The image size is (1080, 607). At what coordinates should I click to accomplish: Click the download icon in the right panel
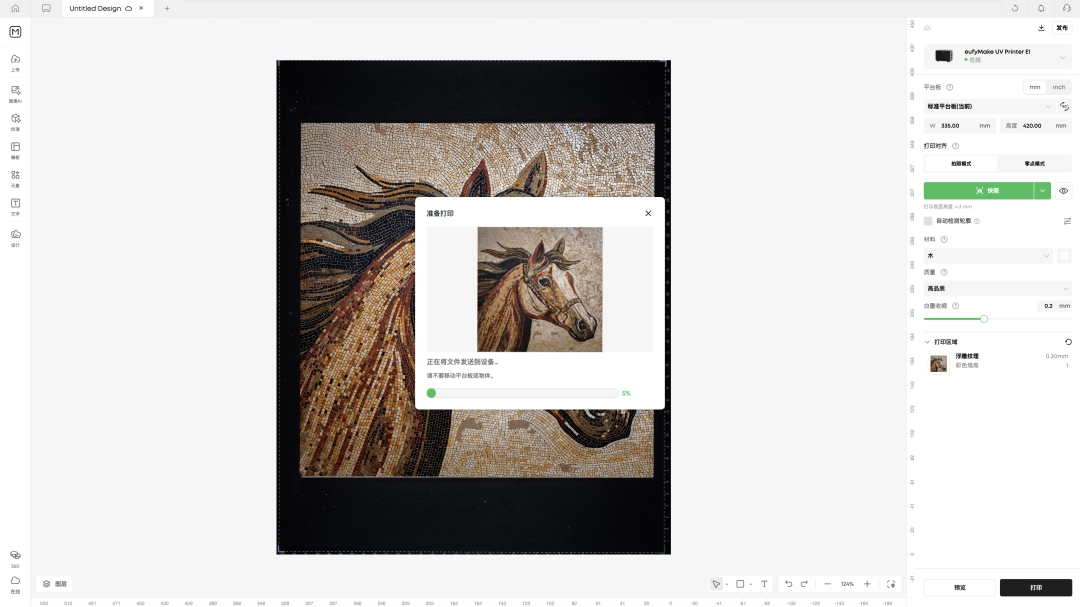tap(1041, 28)
